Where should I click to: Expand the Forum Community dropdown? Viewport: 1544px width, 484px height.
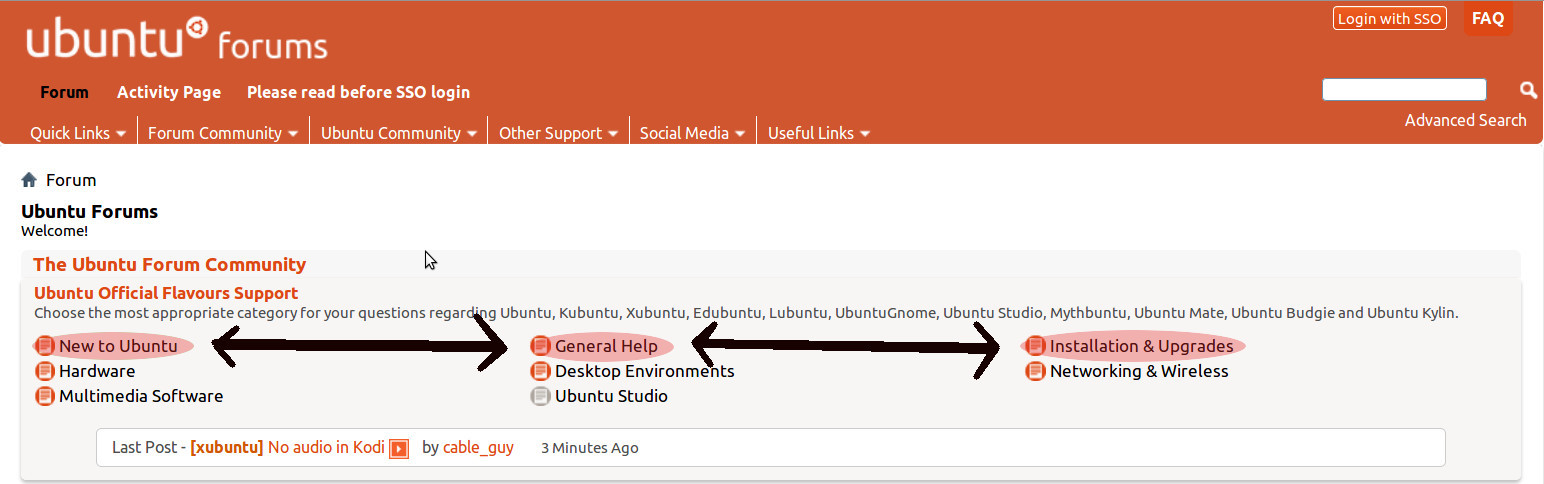pyautogui.click(x=223, y=133)
